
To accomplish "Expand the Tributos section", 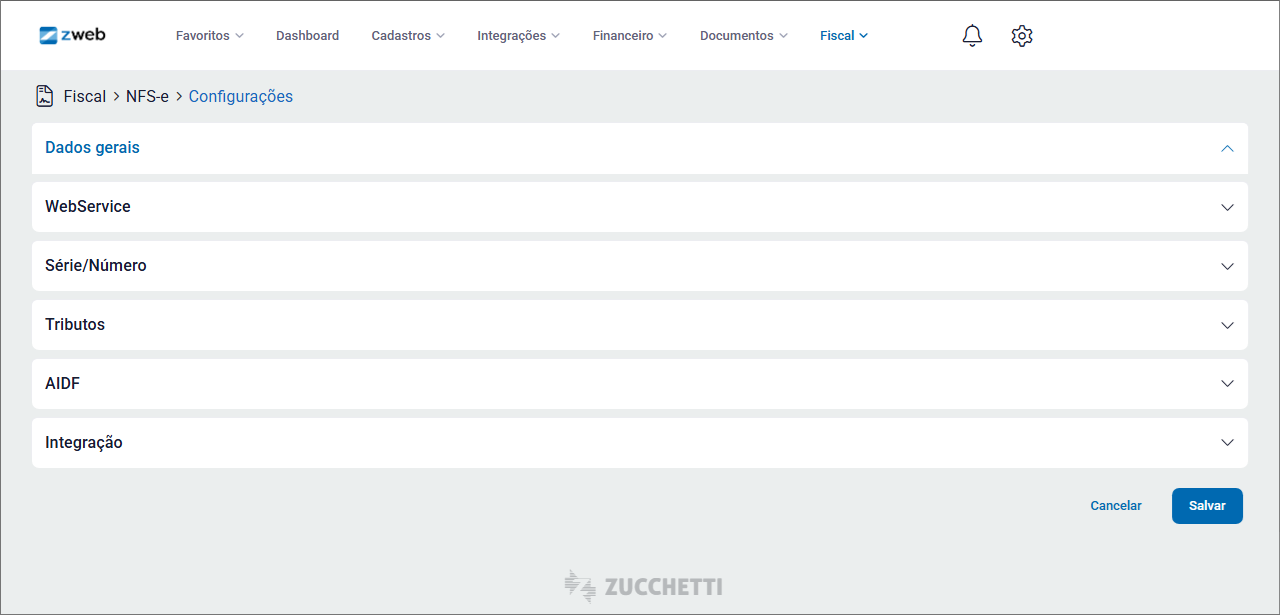I will click(1227, 325).
